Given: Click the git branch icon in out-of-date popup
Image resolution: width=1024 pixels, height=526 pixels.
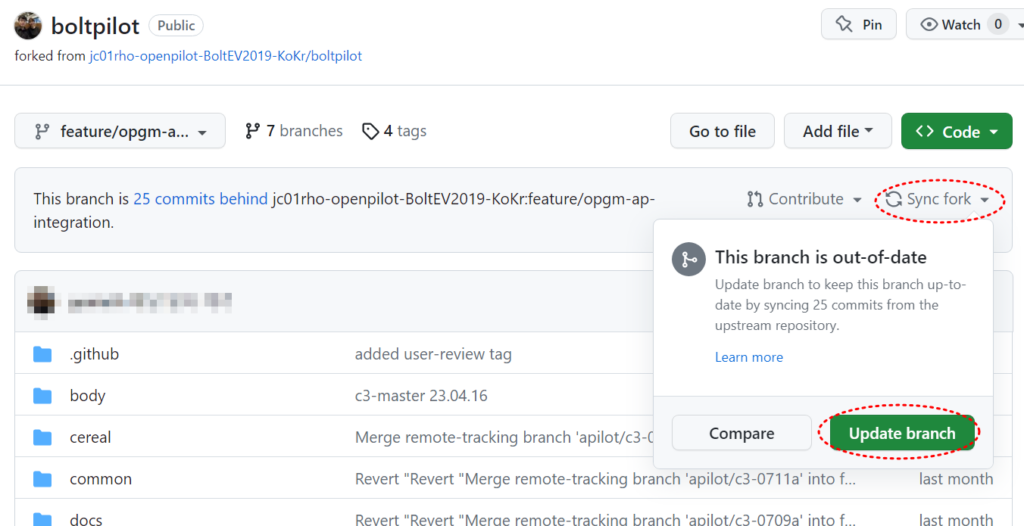Looking at the screenshot, I should 688,259.
